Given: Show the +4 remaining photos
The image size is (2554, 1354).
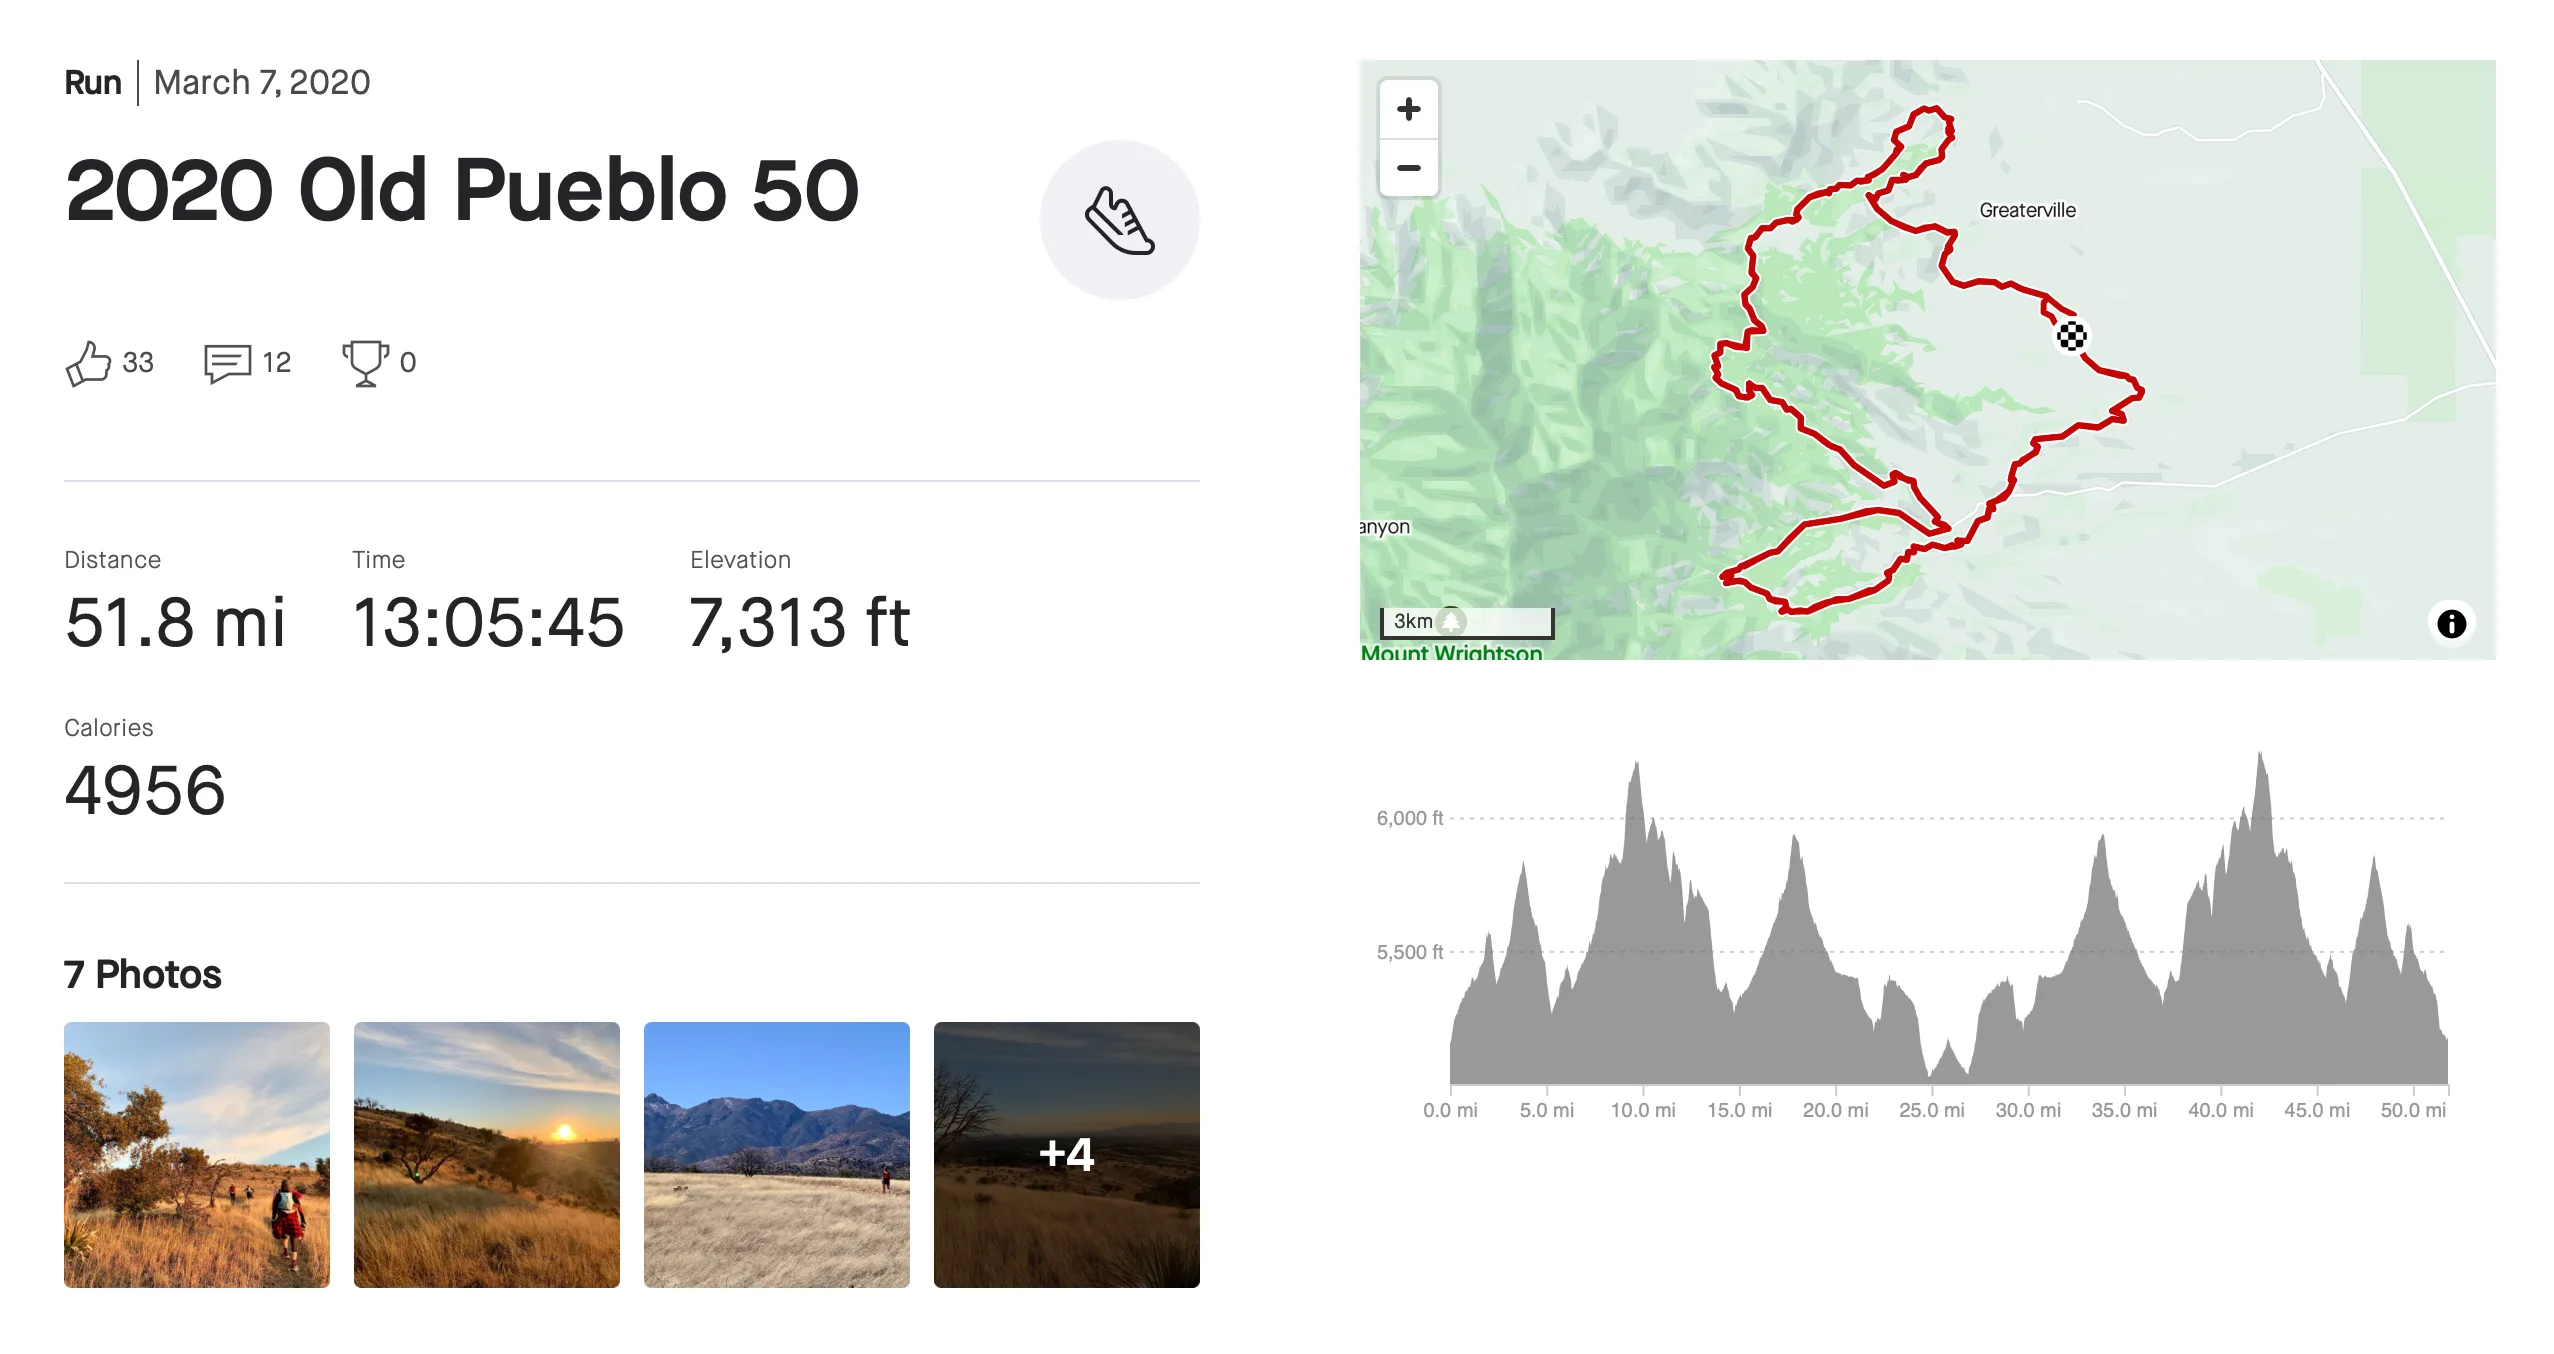Looking at the screenshot, I should 1067,1155.
